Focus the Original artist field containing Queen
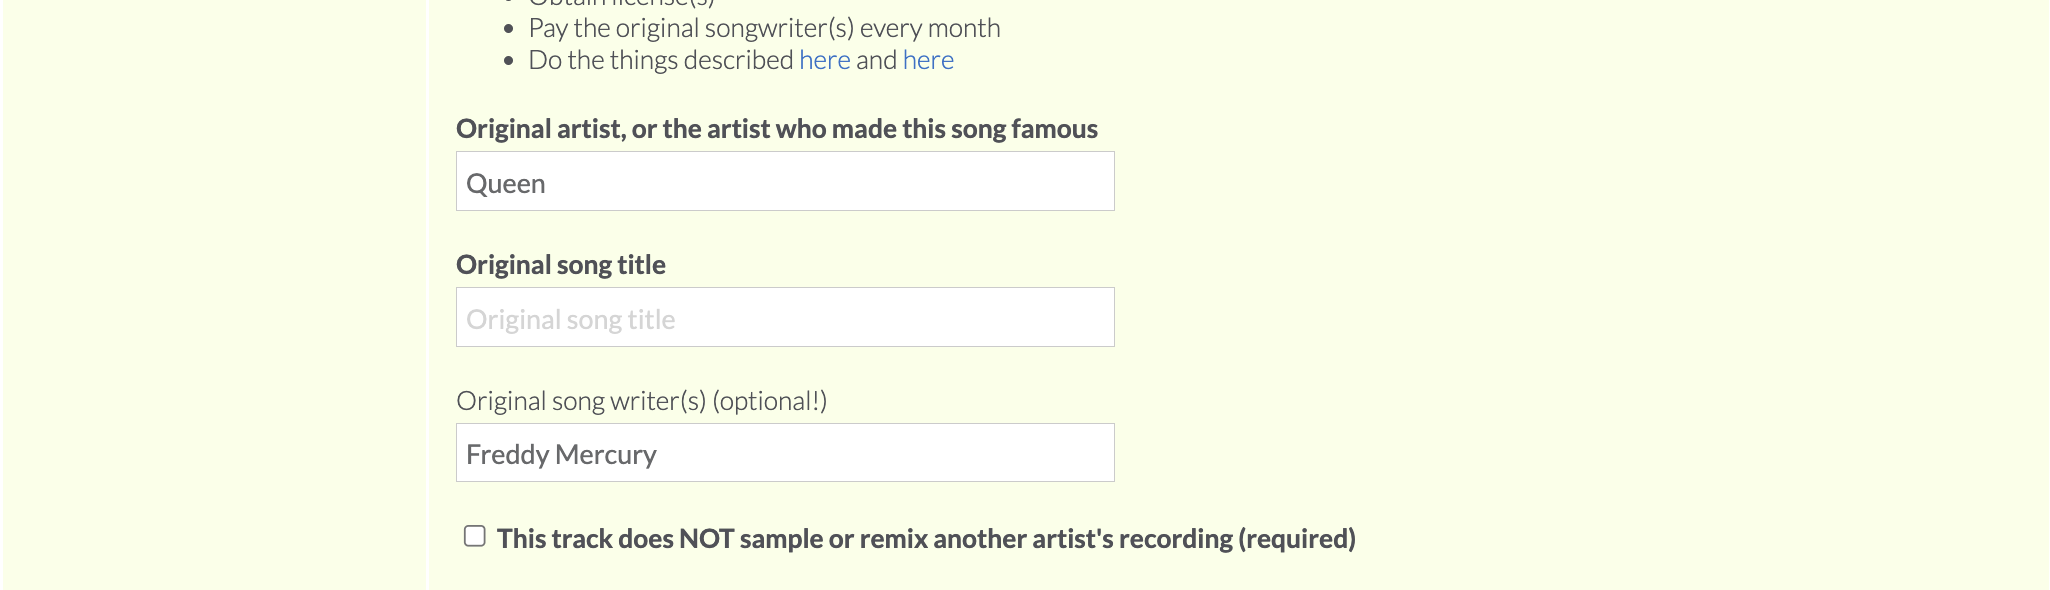 click(x=785, y=182)
